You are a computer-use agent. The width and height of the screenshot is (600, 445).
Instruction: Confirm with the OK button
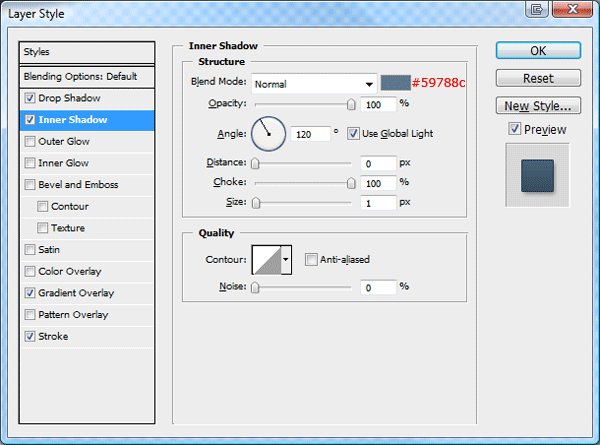point(538,51)
